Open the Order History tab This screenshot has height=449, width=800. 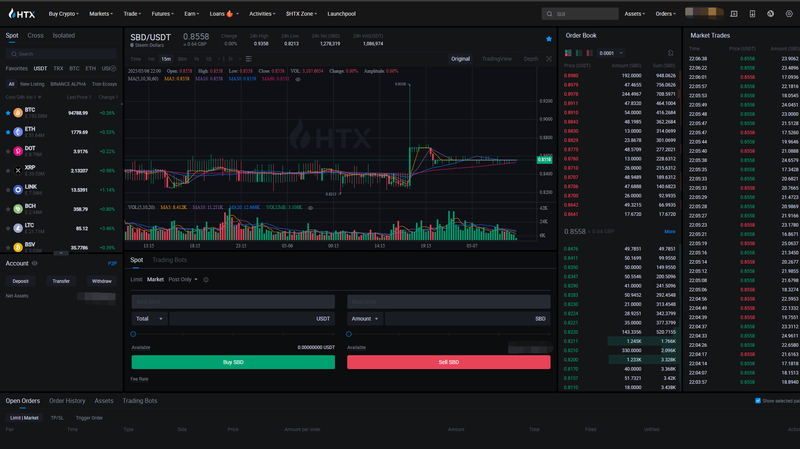click(67, 401)
